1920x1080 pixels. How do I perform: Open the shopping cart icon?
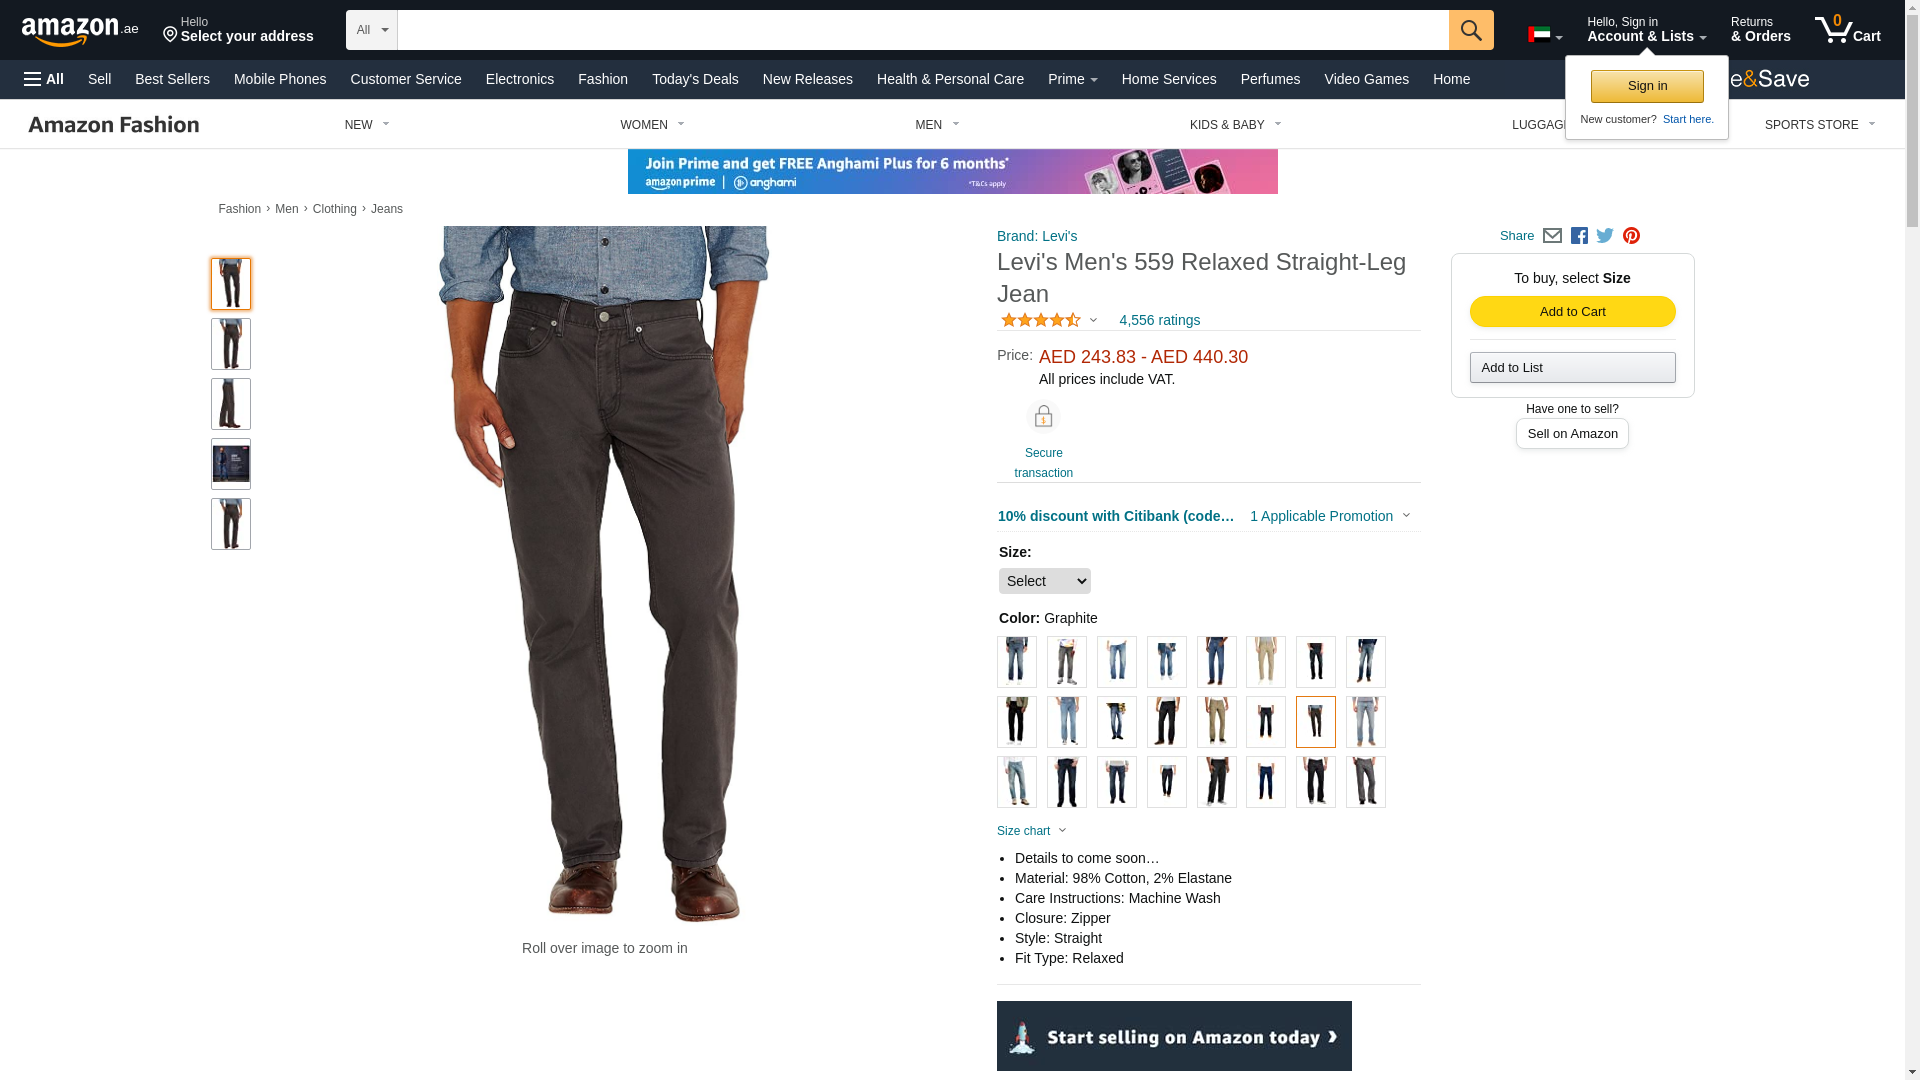click(x=1847, y=30)
